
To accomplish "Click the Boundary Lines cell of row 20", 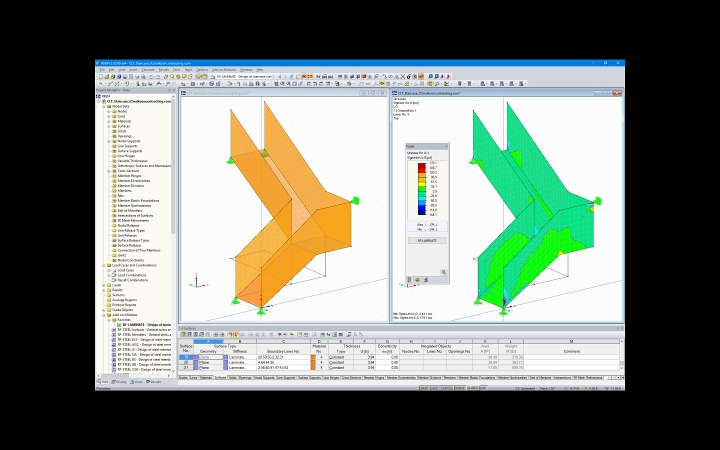I will [283, 362].
